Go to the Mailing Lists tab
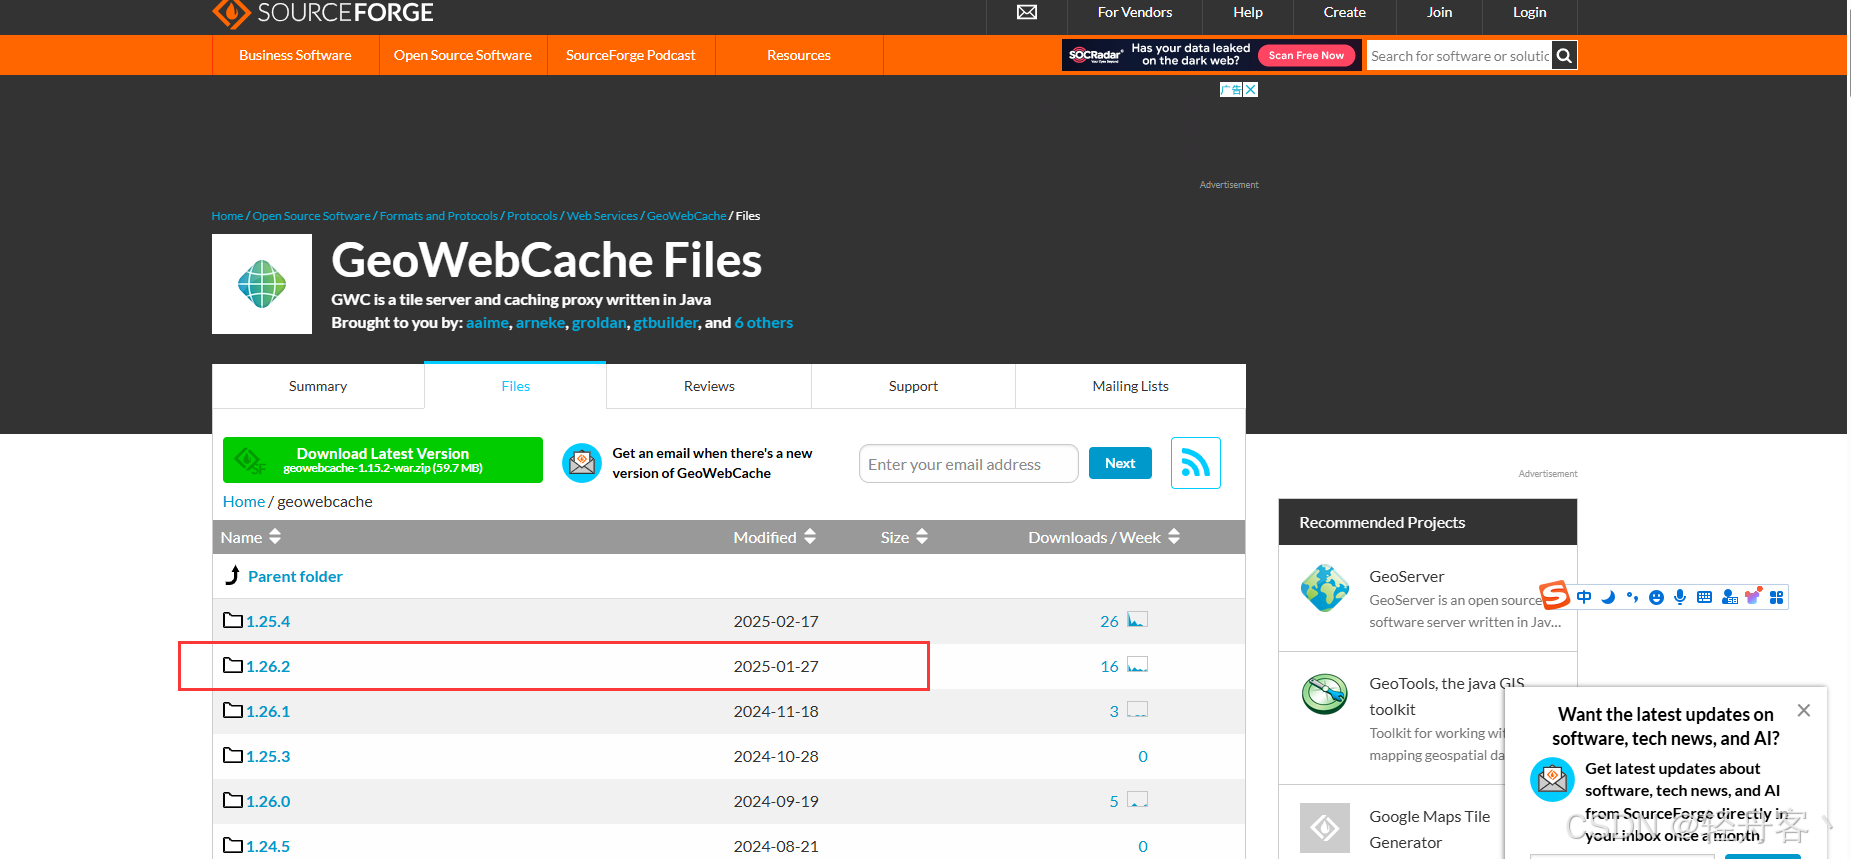Screen dimensions: 1851x859 [x=1130, y=386]
